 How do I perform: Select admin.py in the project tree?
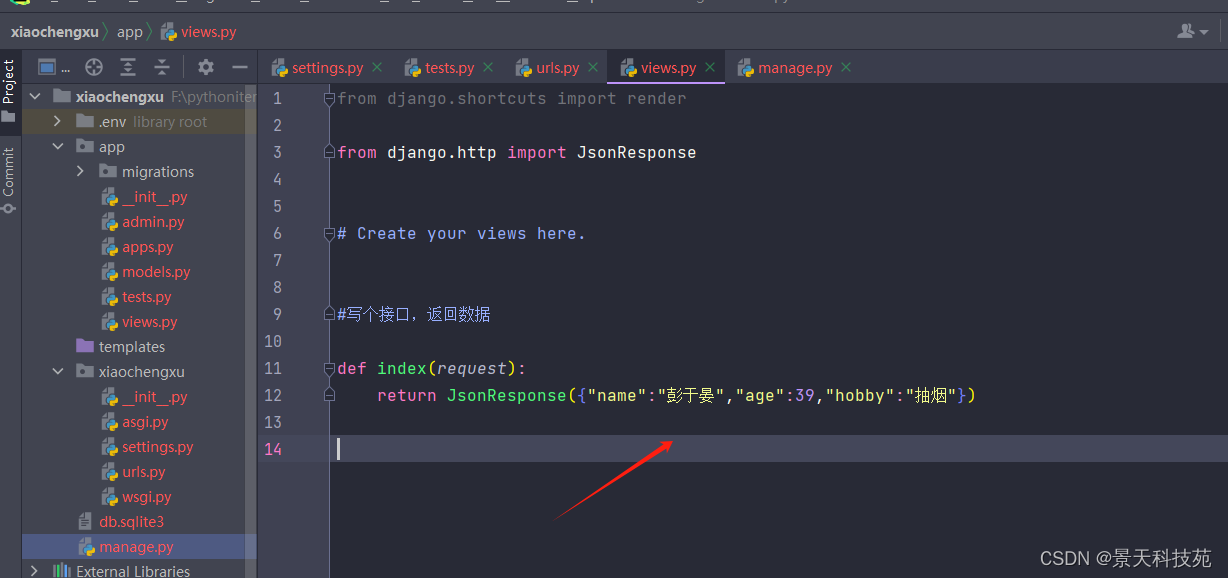point(153,222)
